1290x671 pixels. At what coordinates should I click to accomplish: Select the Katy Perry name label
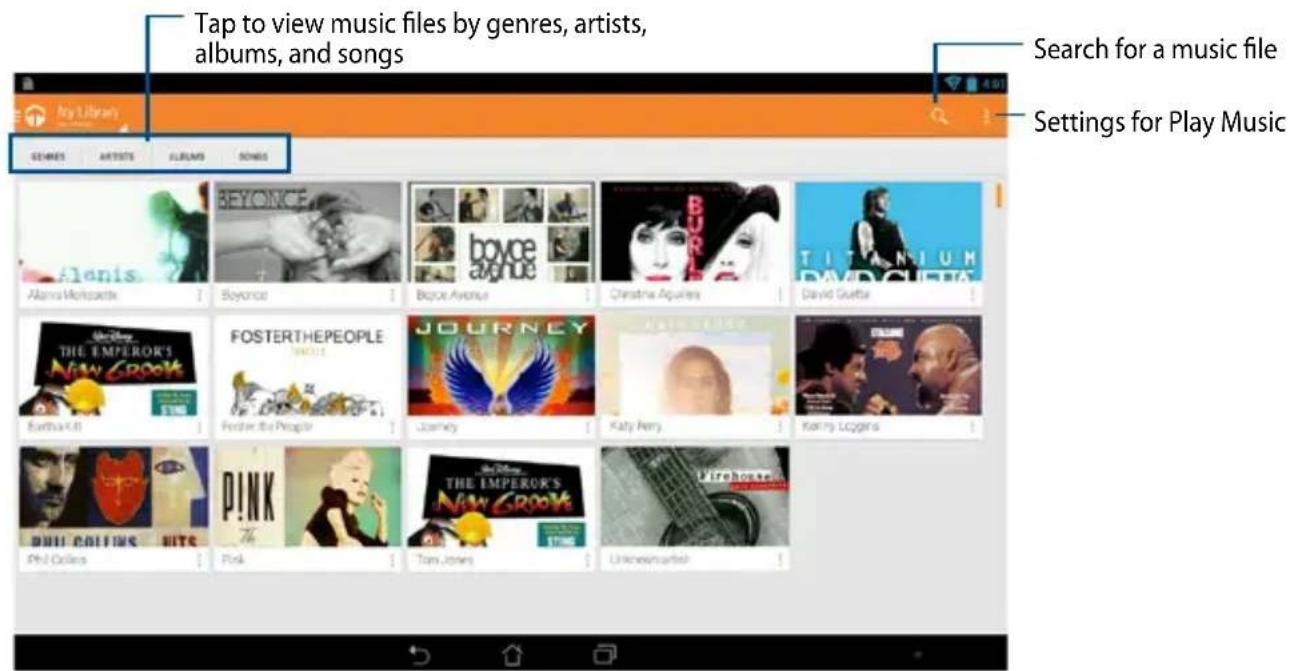tap(635, 427)
